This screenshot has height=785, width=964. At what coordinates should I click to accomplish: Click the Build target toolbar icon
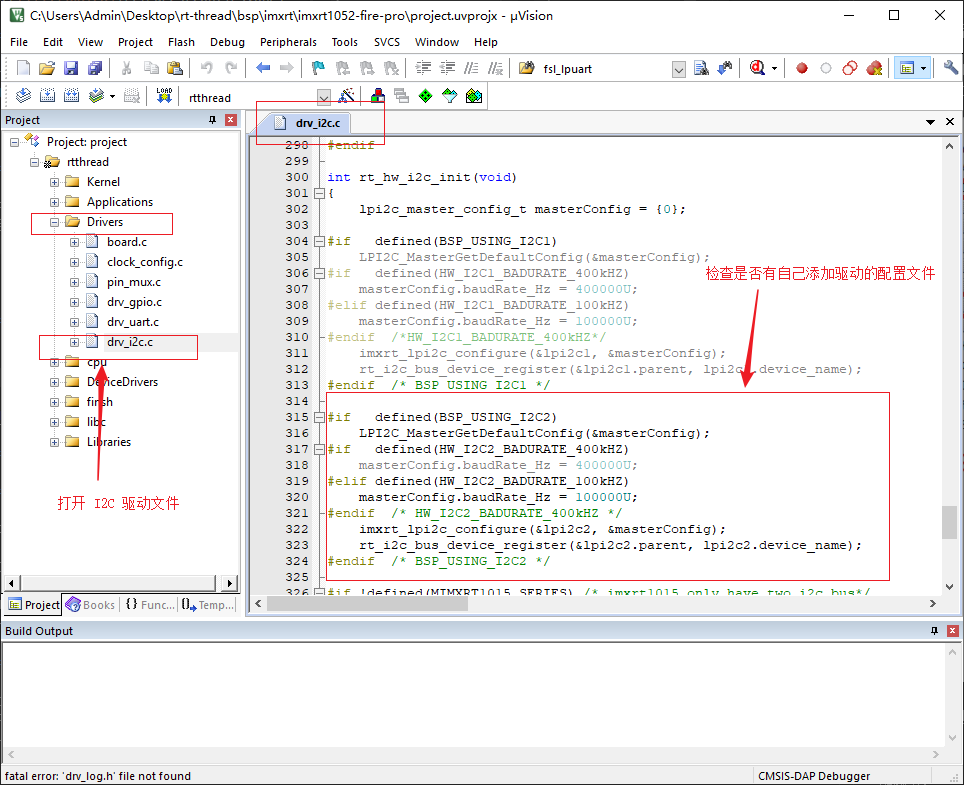[47, 96]
